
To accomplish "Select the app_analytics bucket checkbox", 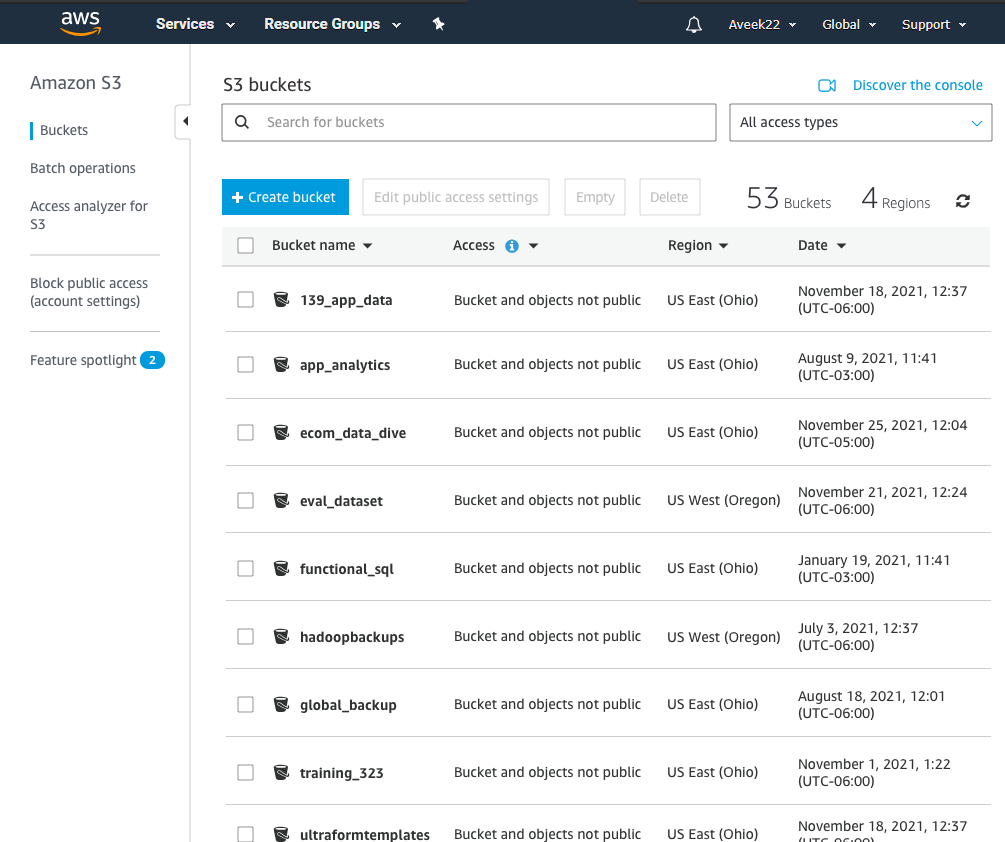I will click(245, 365).
